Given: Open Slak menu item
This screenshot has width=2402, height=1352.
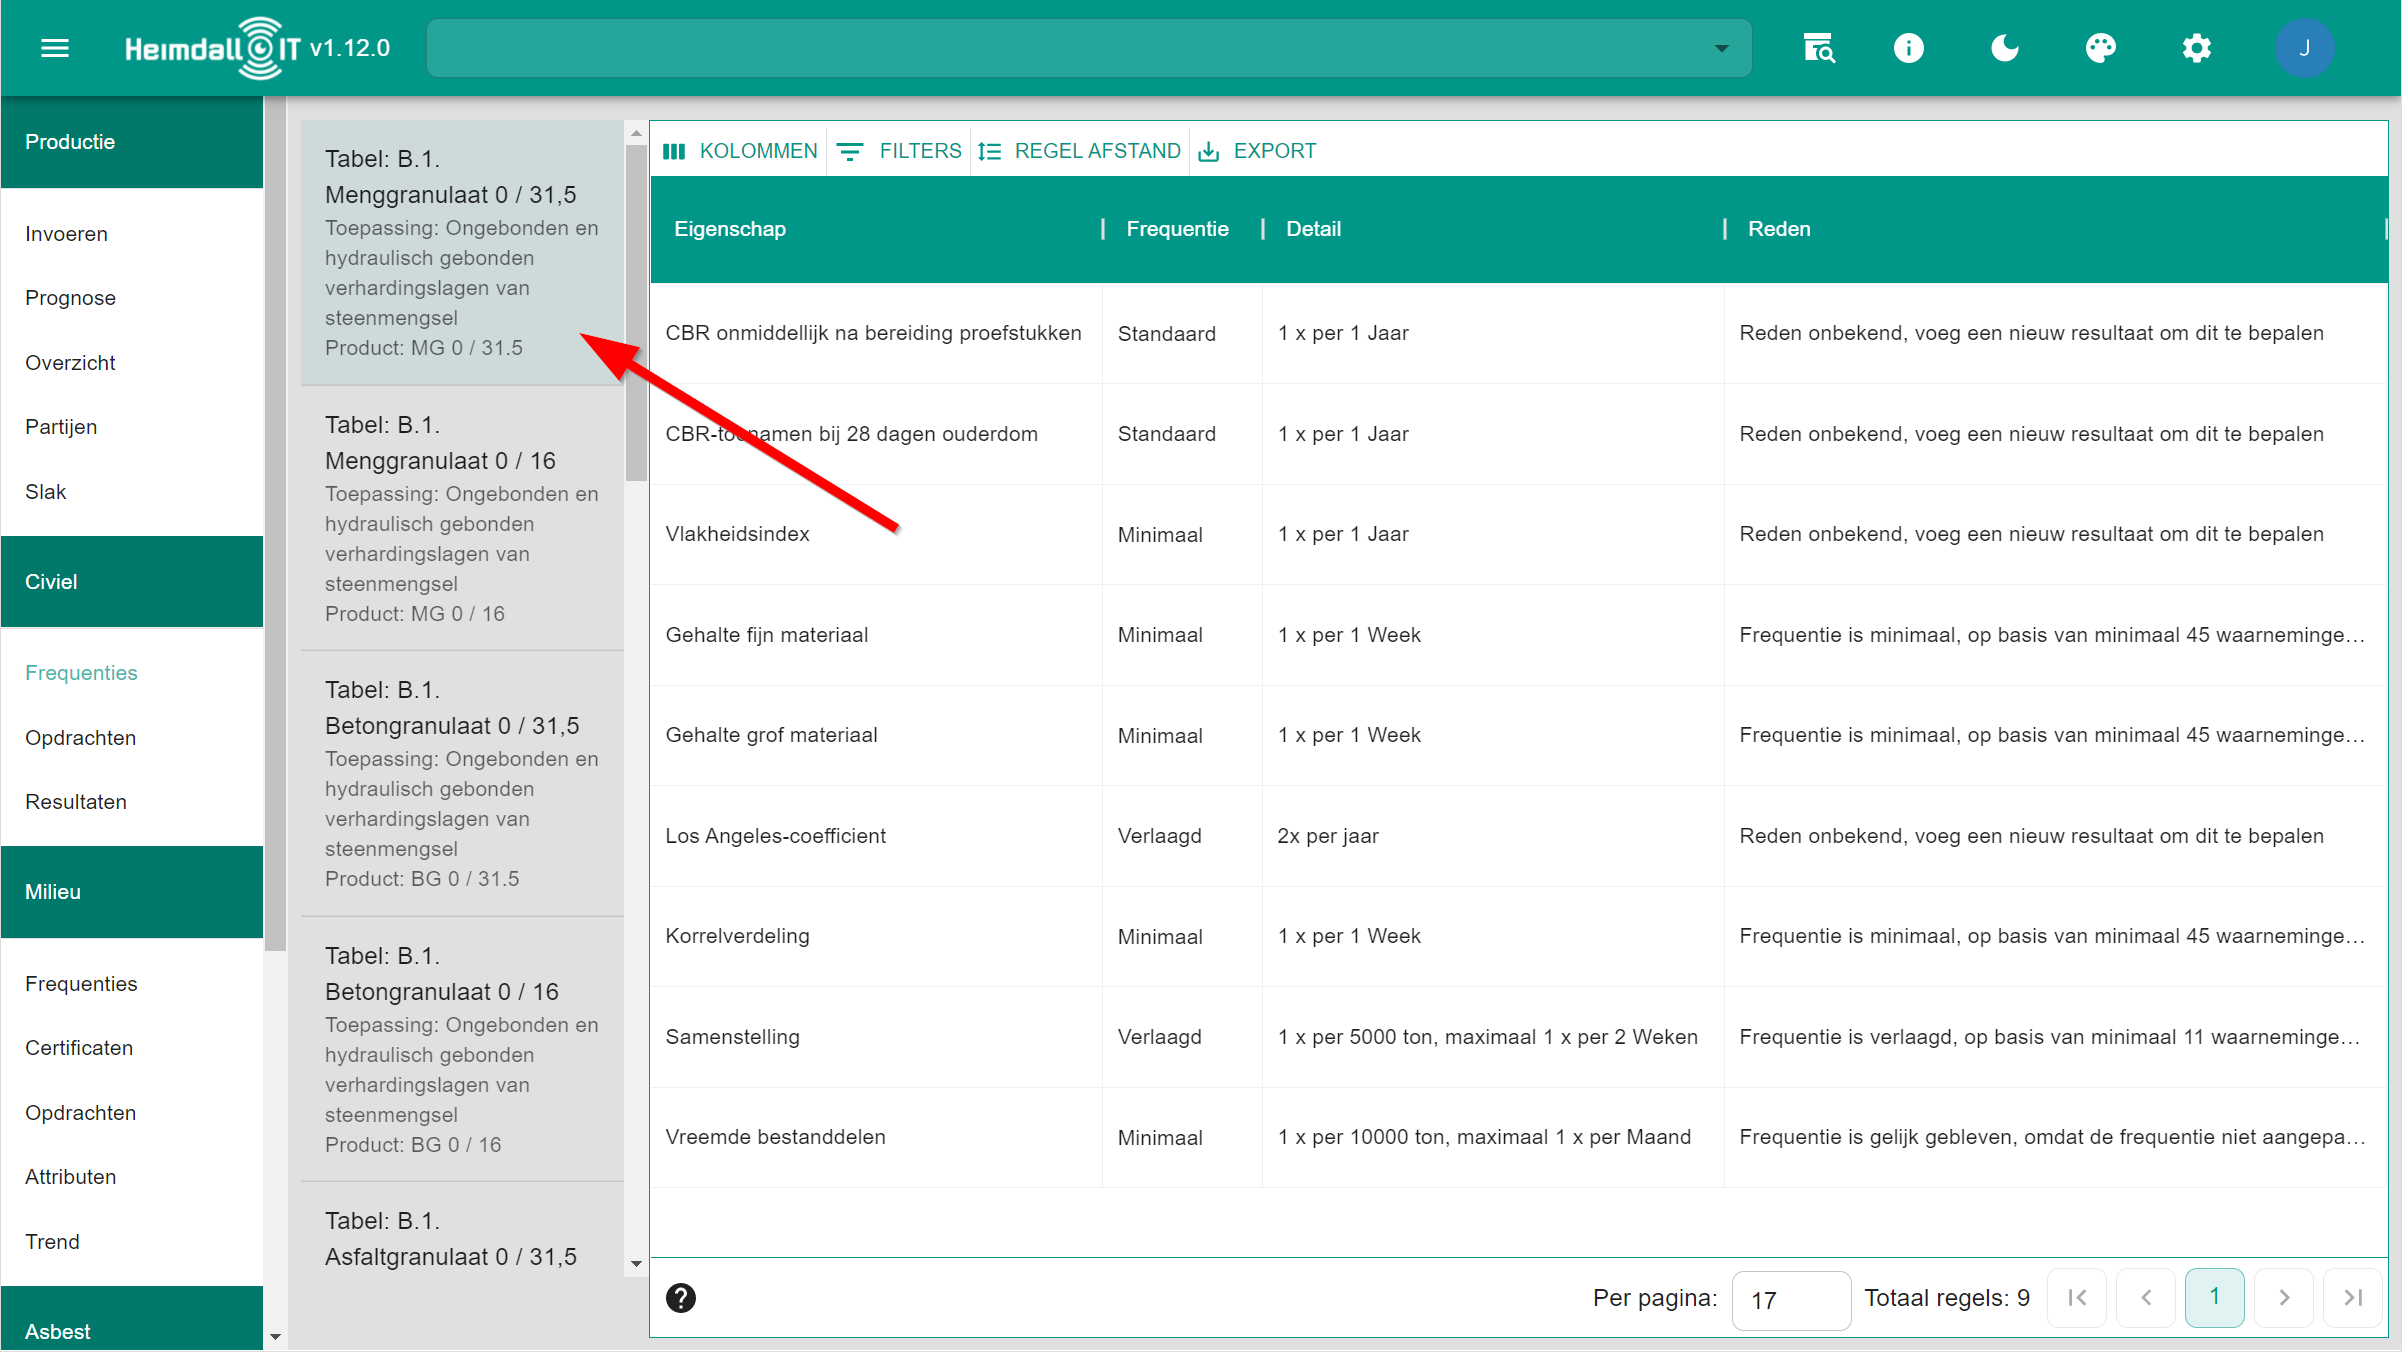Looking at the screenshot, I should point(132,492).
